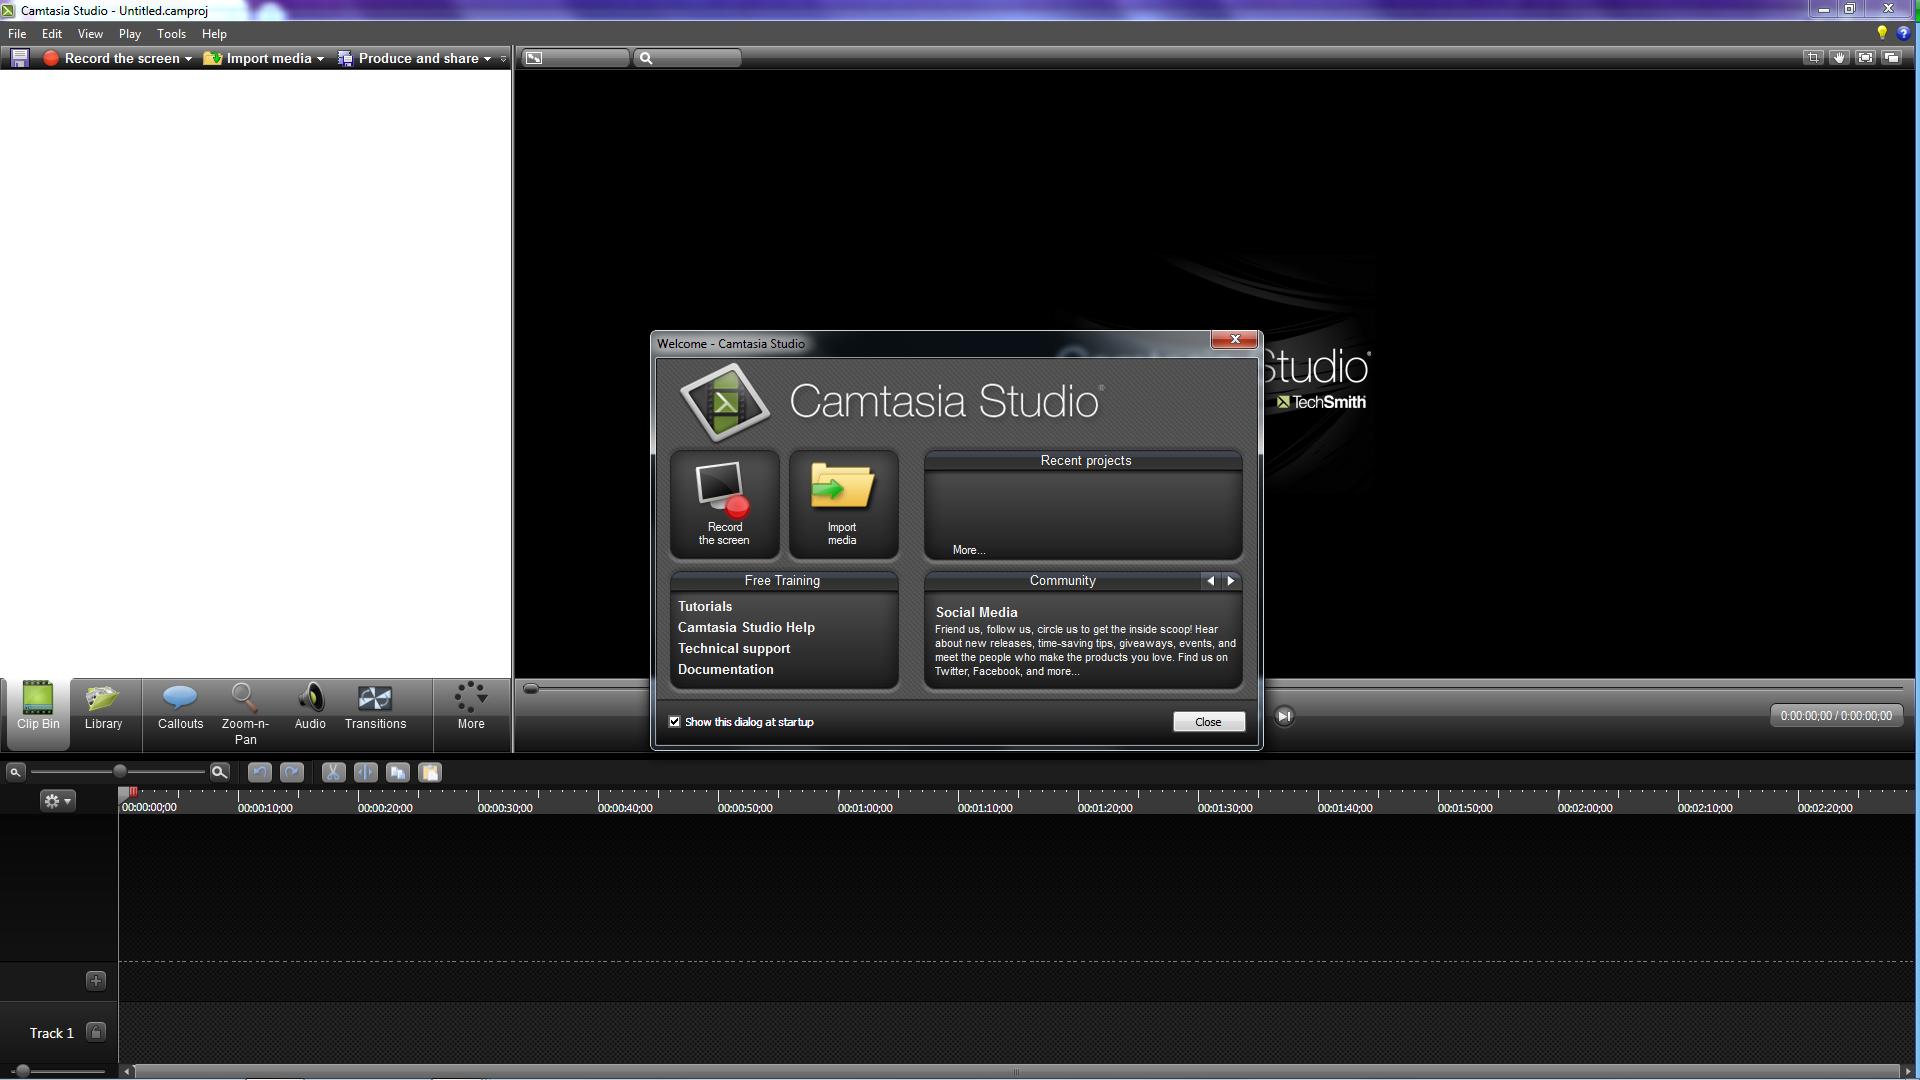Go to next Community item arrow
This screenshot has width=1920, height=1080.
1230,581
